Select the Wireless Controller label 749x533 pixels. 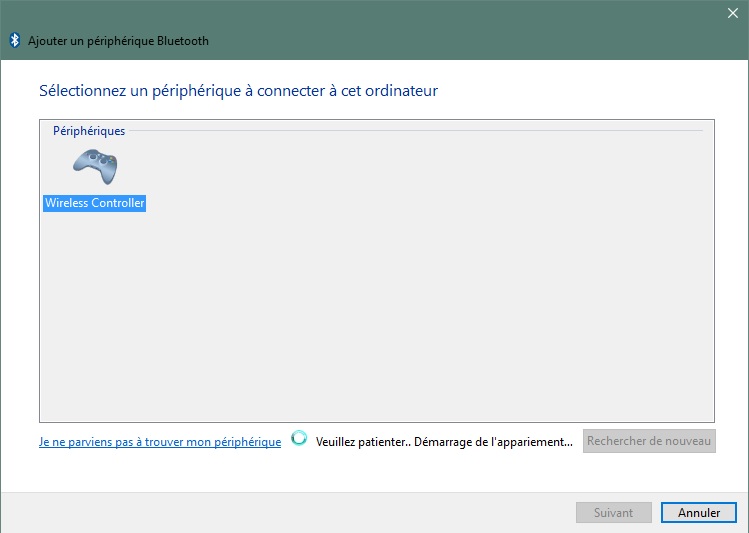[x=95, y=203]
